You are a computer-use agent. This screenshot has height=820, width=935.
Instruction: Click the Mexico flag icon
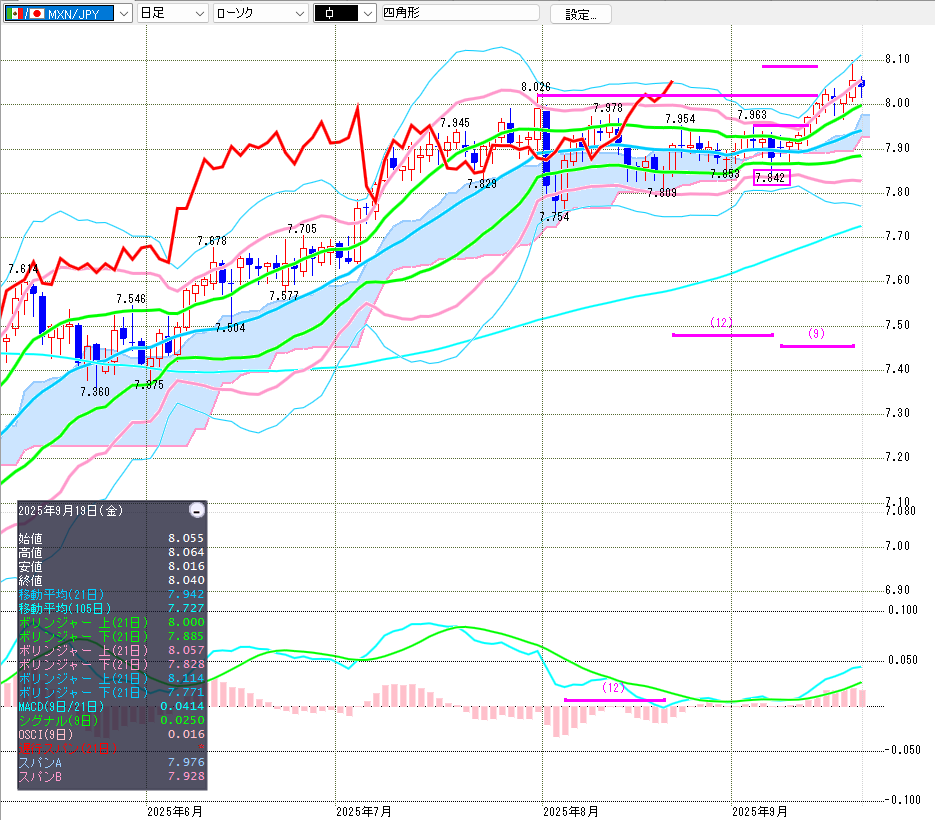tap(15, 14)
